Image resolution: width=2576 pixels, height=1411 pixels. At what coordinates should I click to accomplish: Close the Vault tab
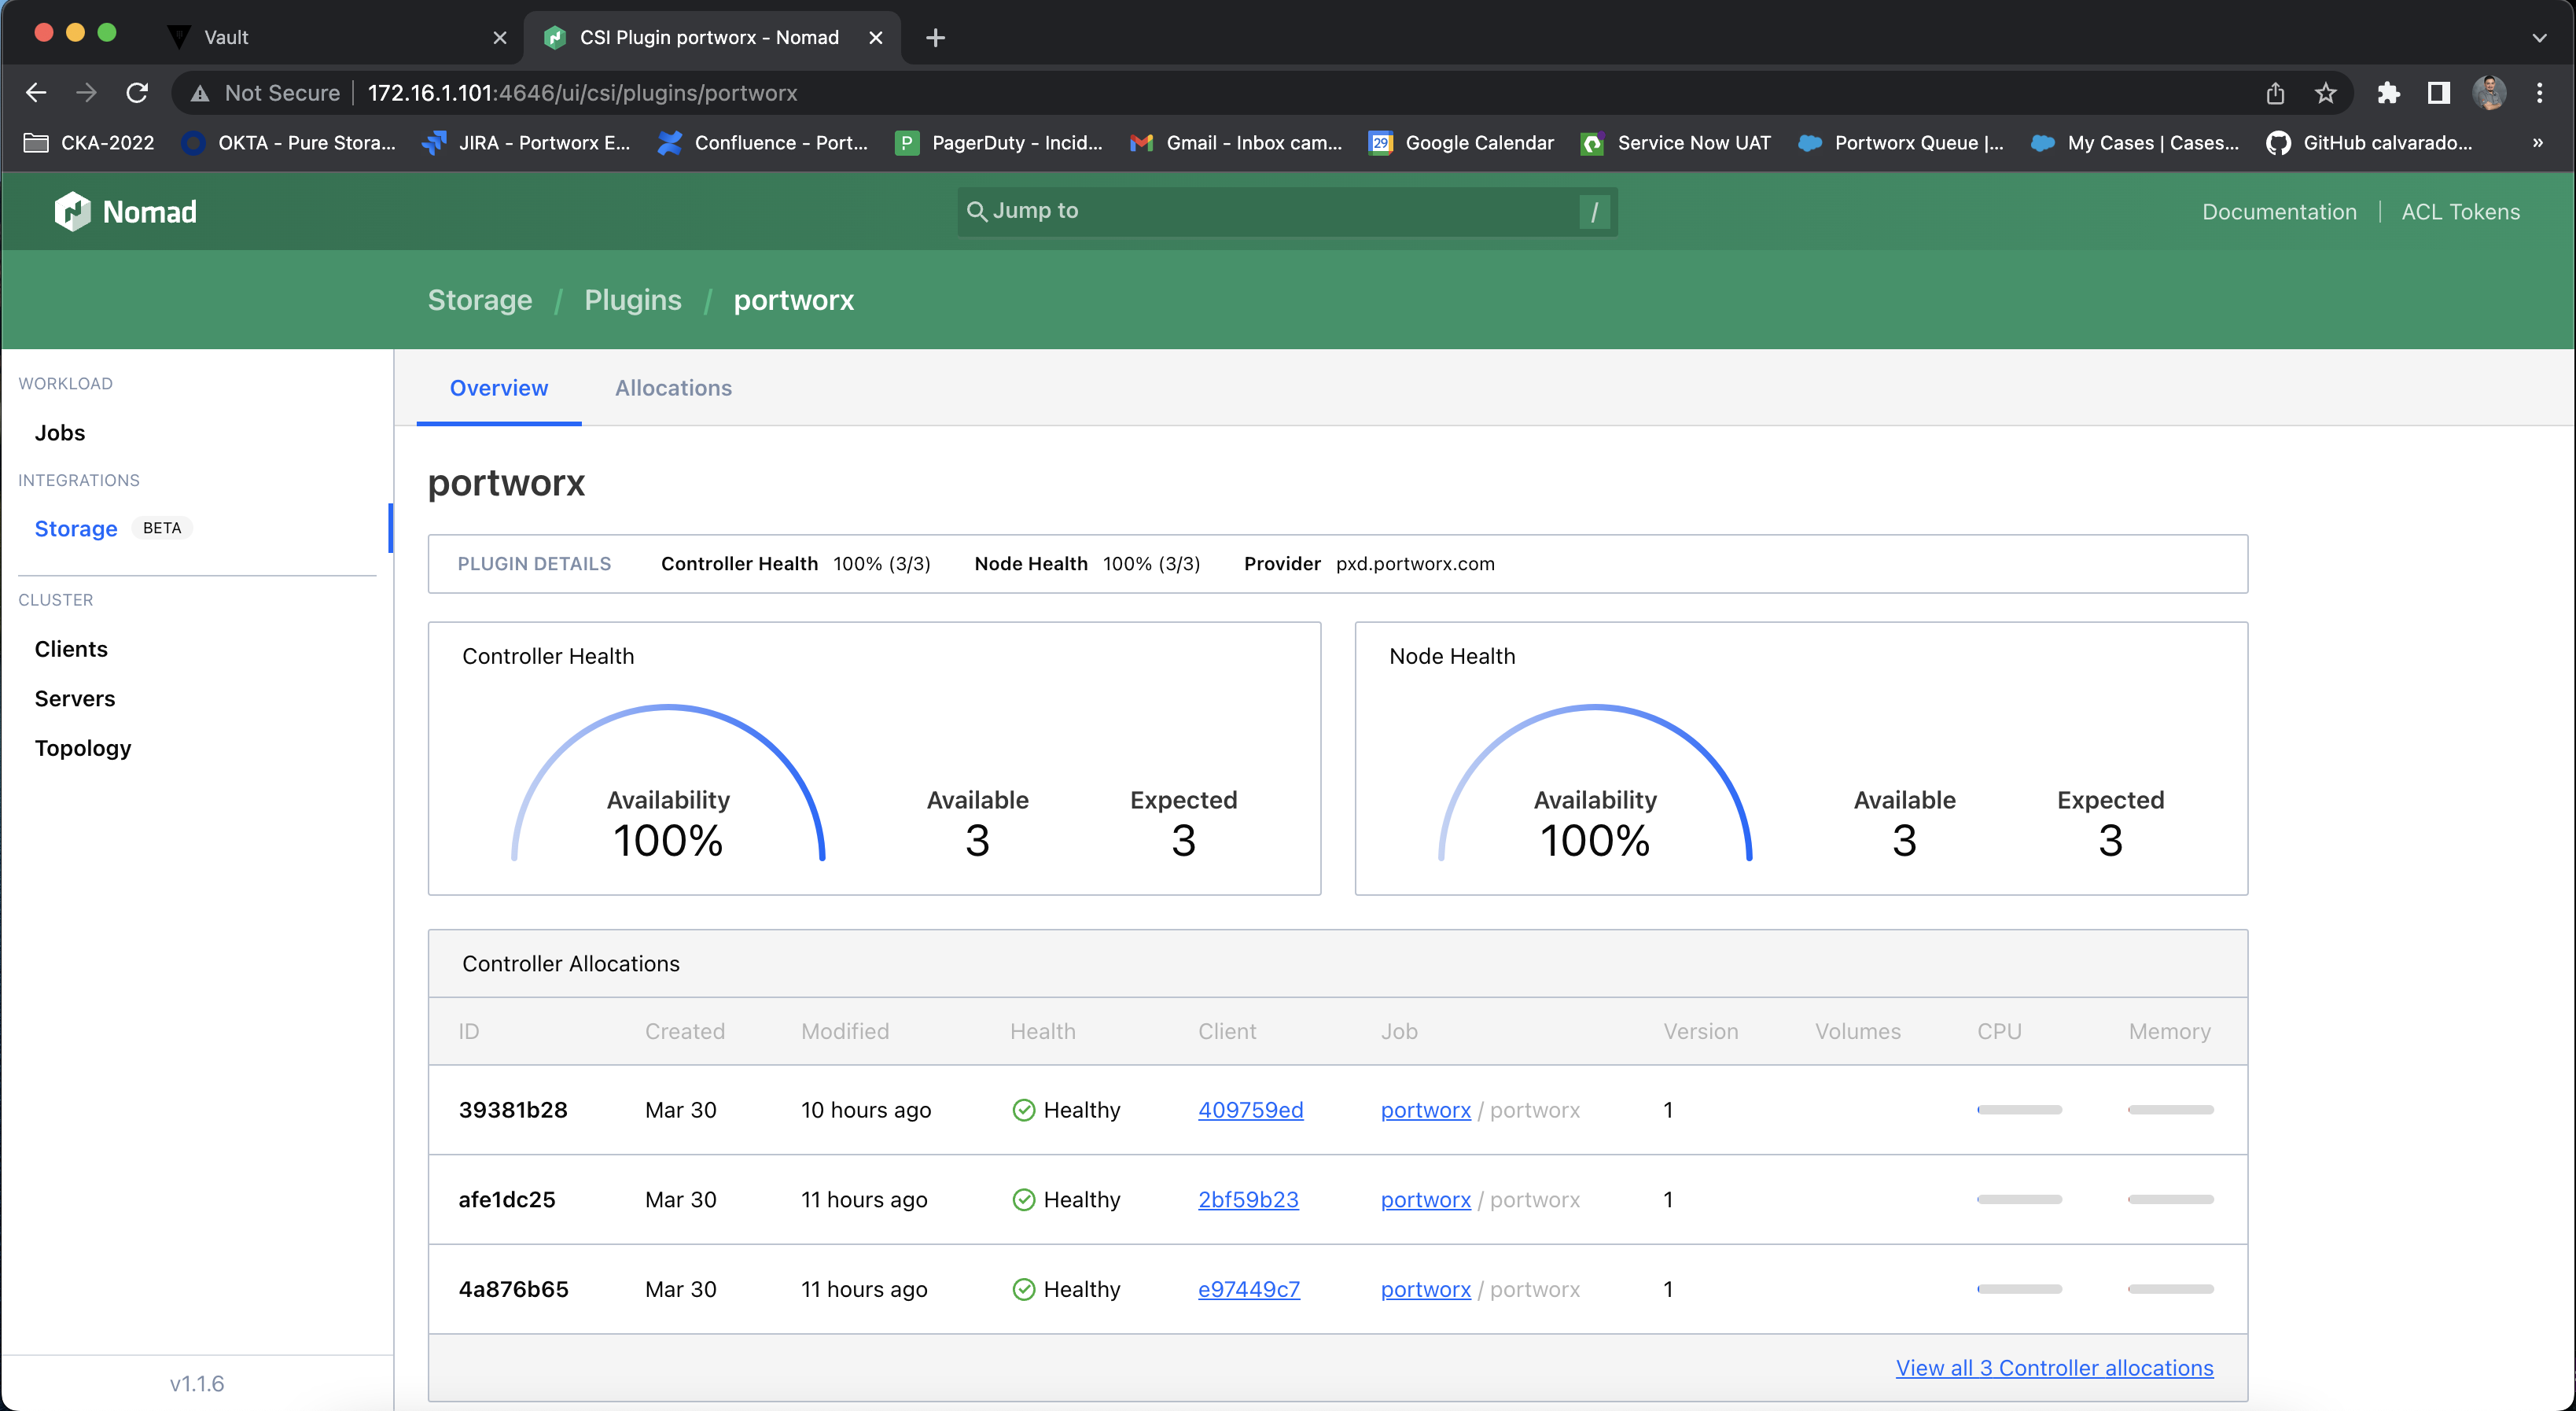tap(500, 38)
